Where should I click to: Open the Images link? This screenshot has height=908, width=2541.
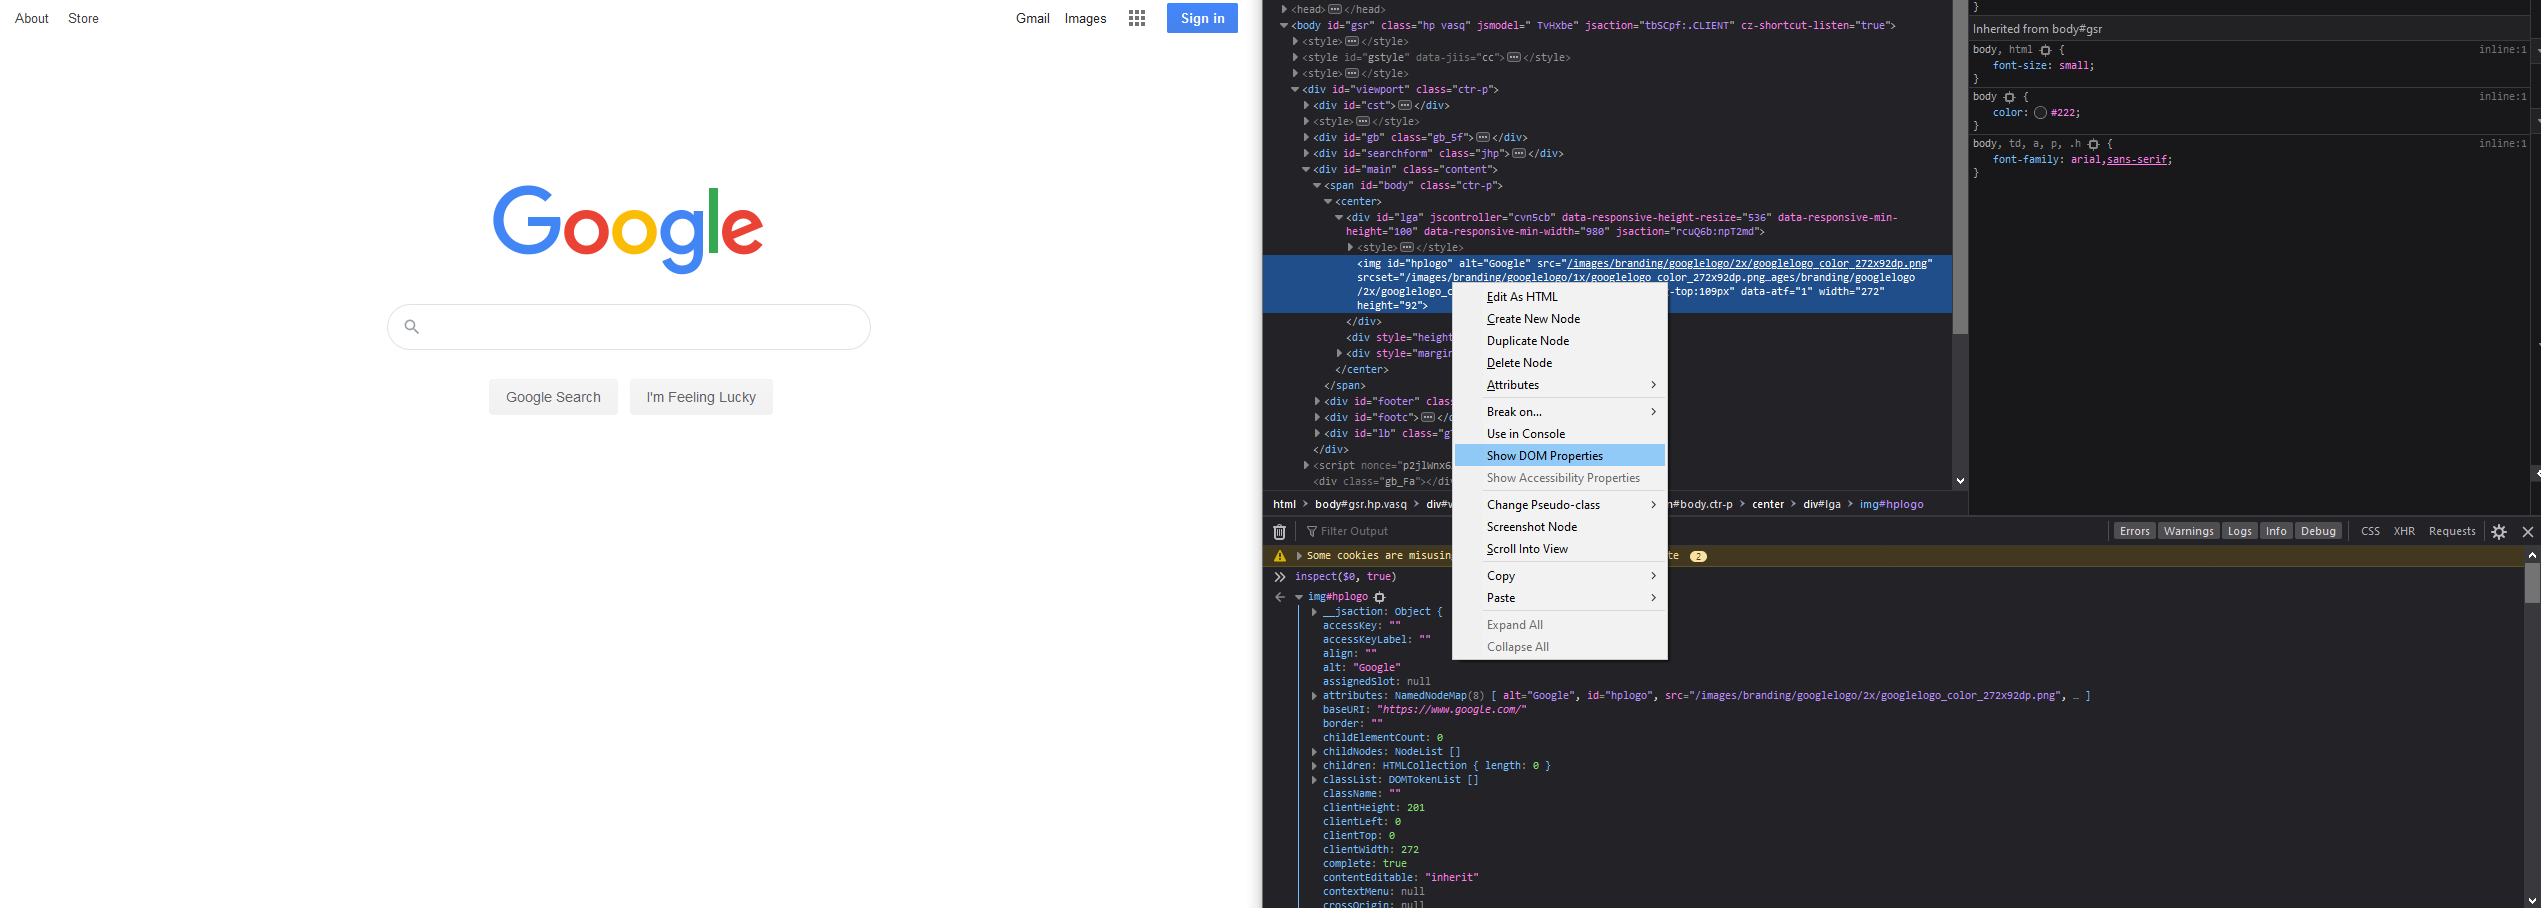click(x=1085, y=18)
